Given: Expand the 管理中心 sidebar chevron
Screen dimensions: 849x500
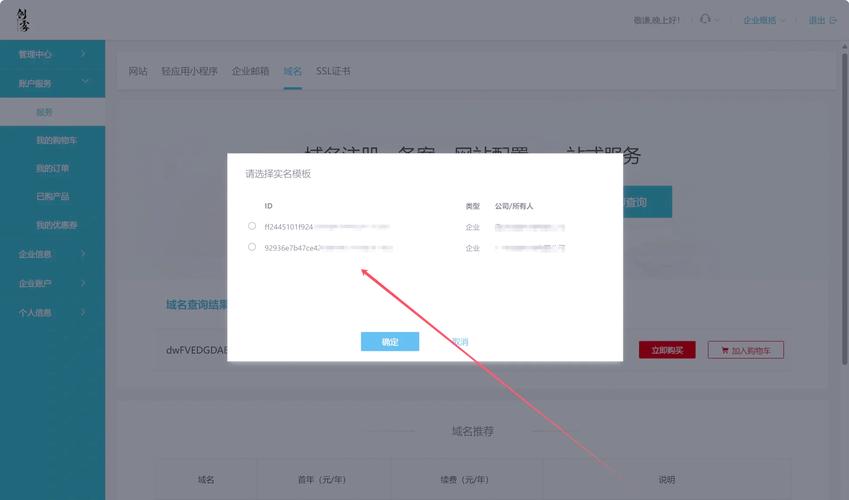Looking at the screenshot, I should (83, 54).
